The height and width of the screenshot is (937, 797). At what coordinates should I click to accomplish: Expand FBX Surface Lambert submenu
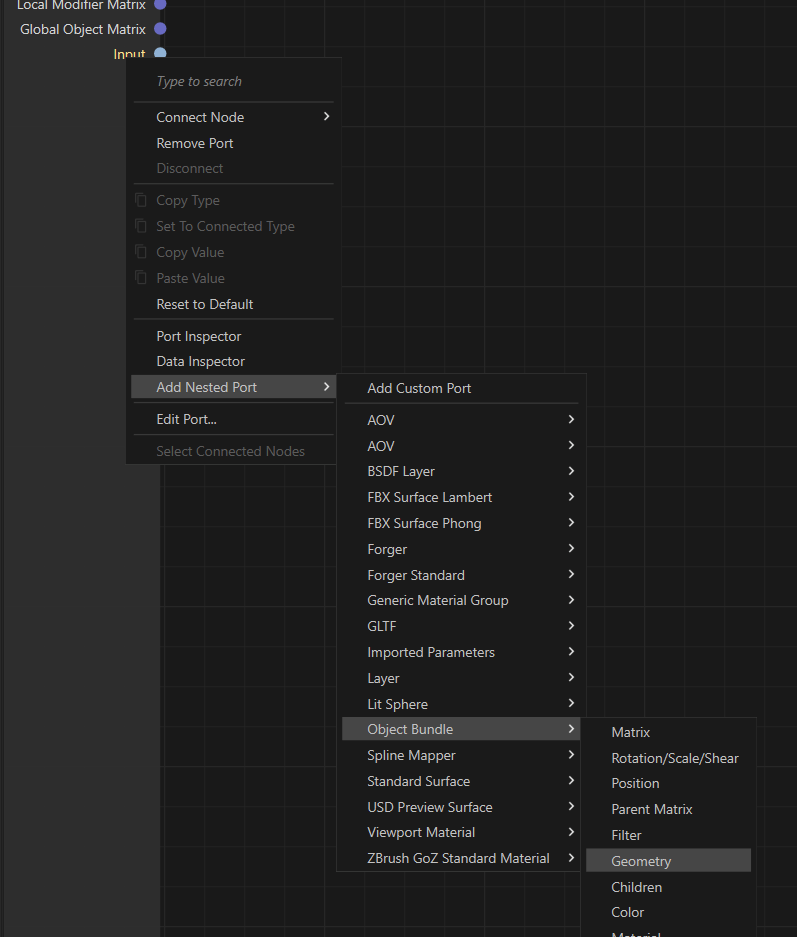coord(461,497)
